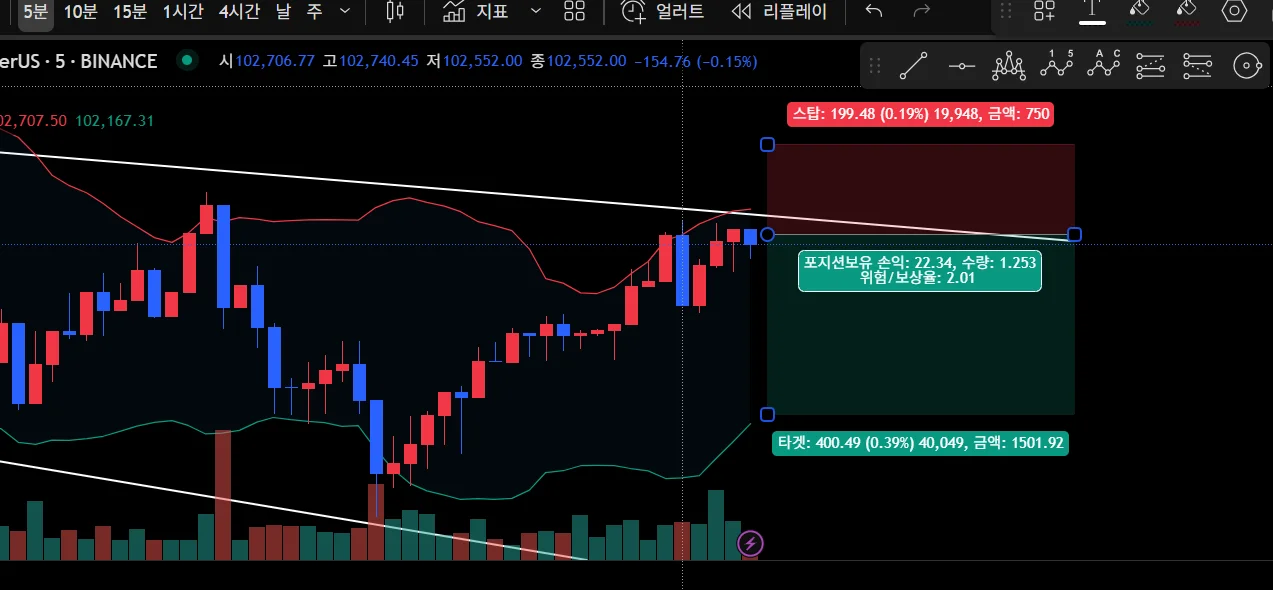Open the candlestick chart type selector
The width and height of the screenshot is (1273, 590).
point(395,12)
